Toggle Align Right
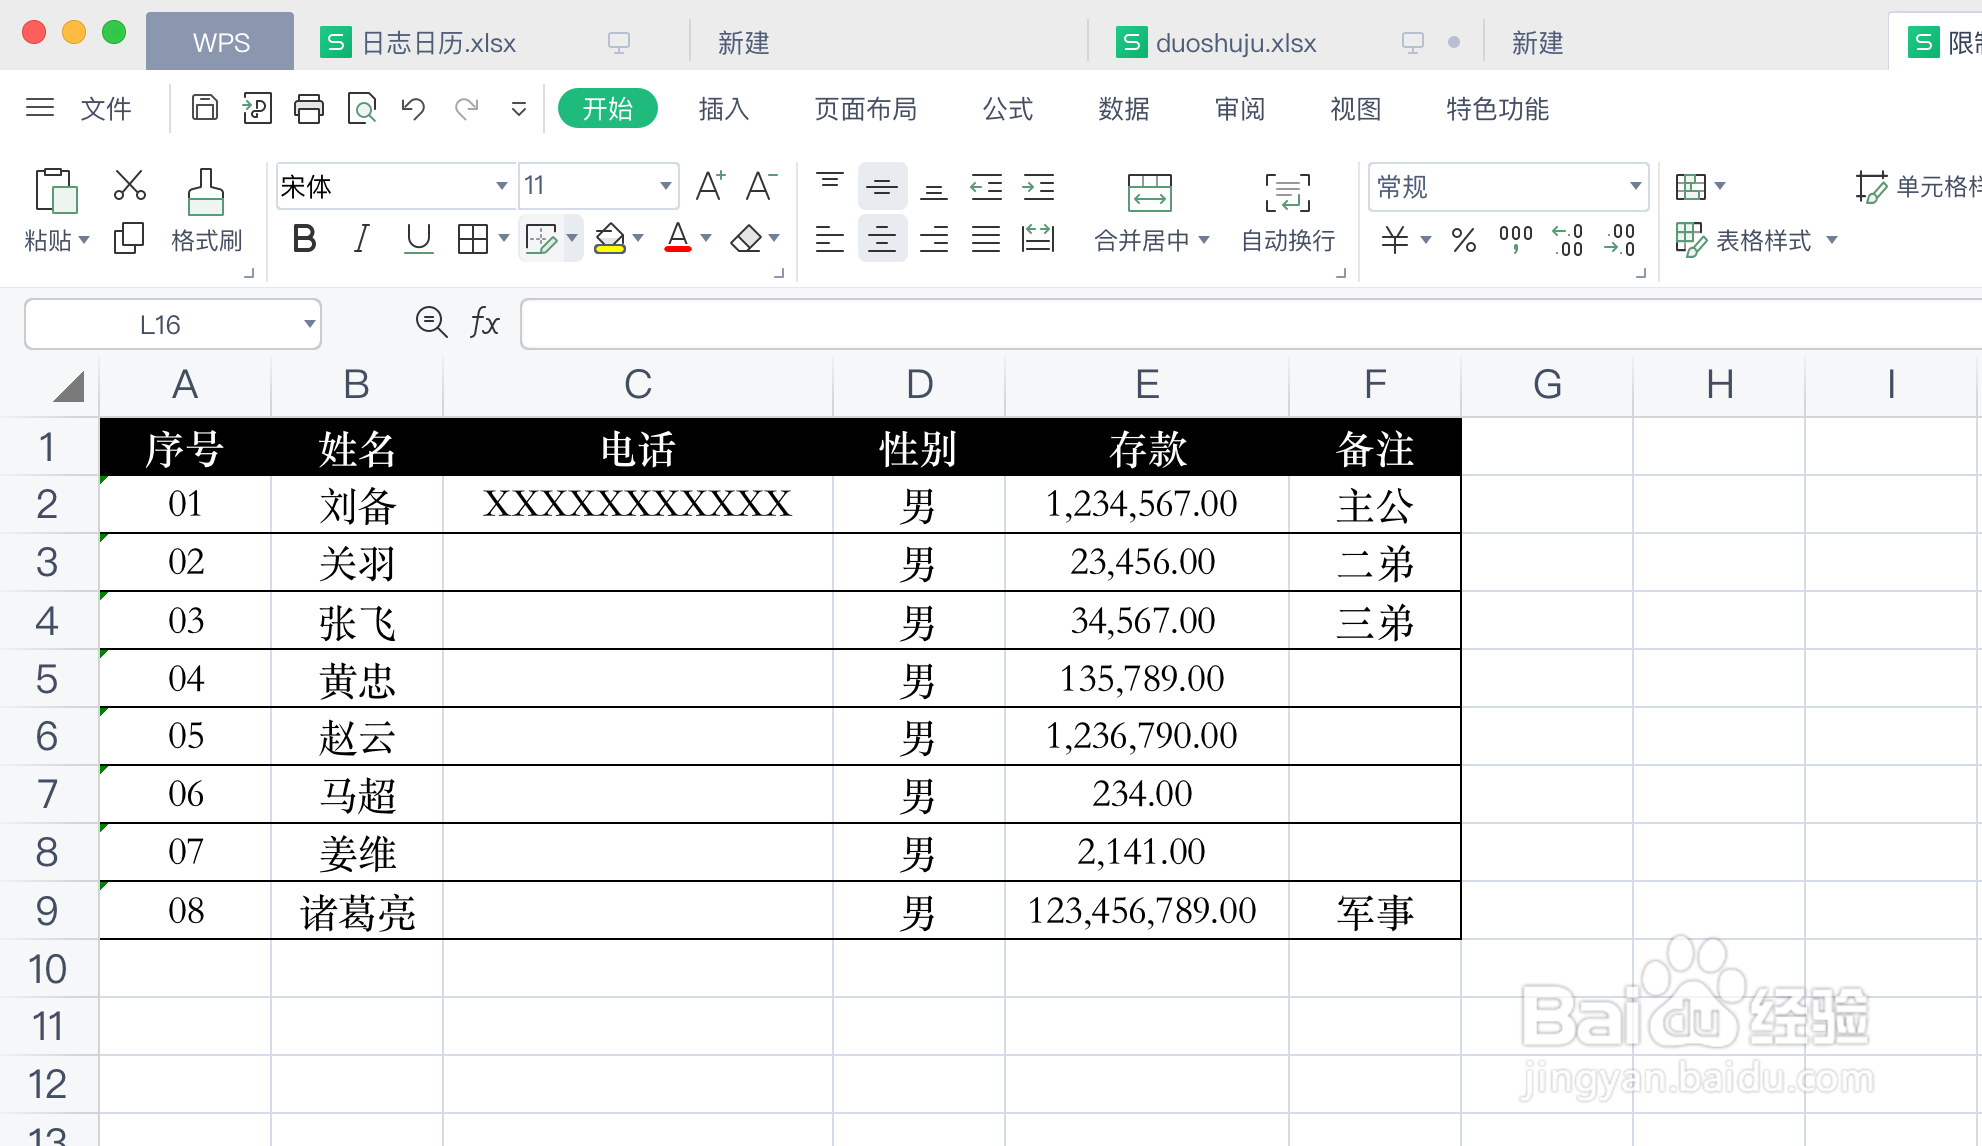1982x1146 pixels. click(x=934, y=239)
